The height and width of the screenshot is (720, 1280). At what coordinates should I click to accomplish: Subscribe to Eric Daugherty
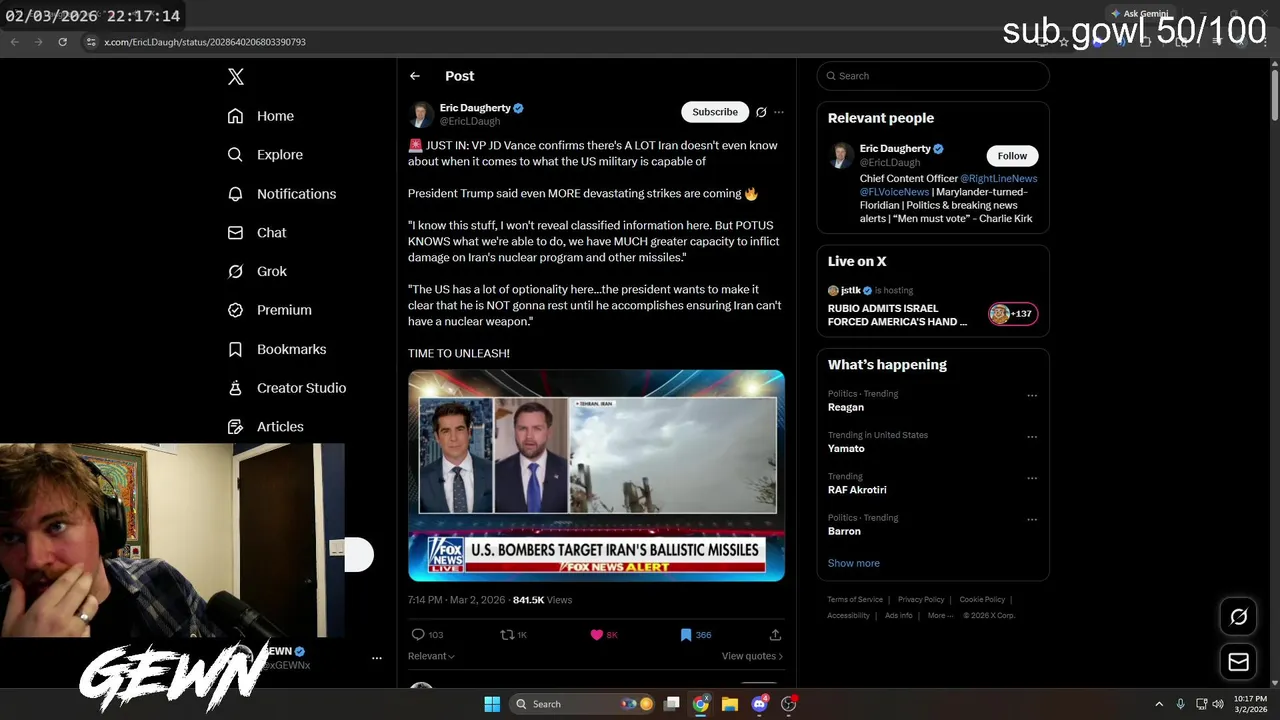point(715,112)
